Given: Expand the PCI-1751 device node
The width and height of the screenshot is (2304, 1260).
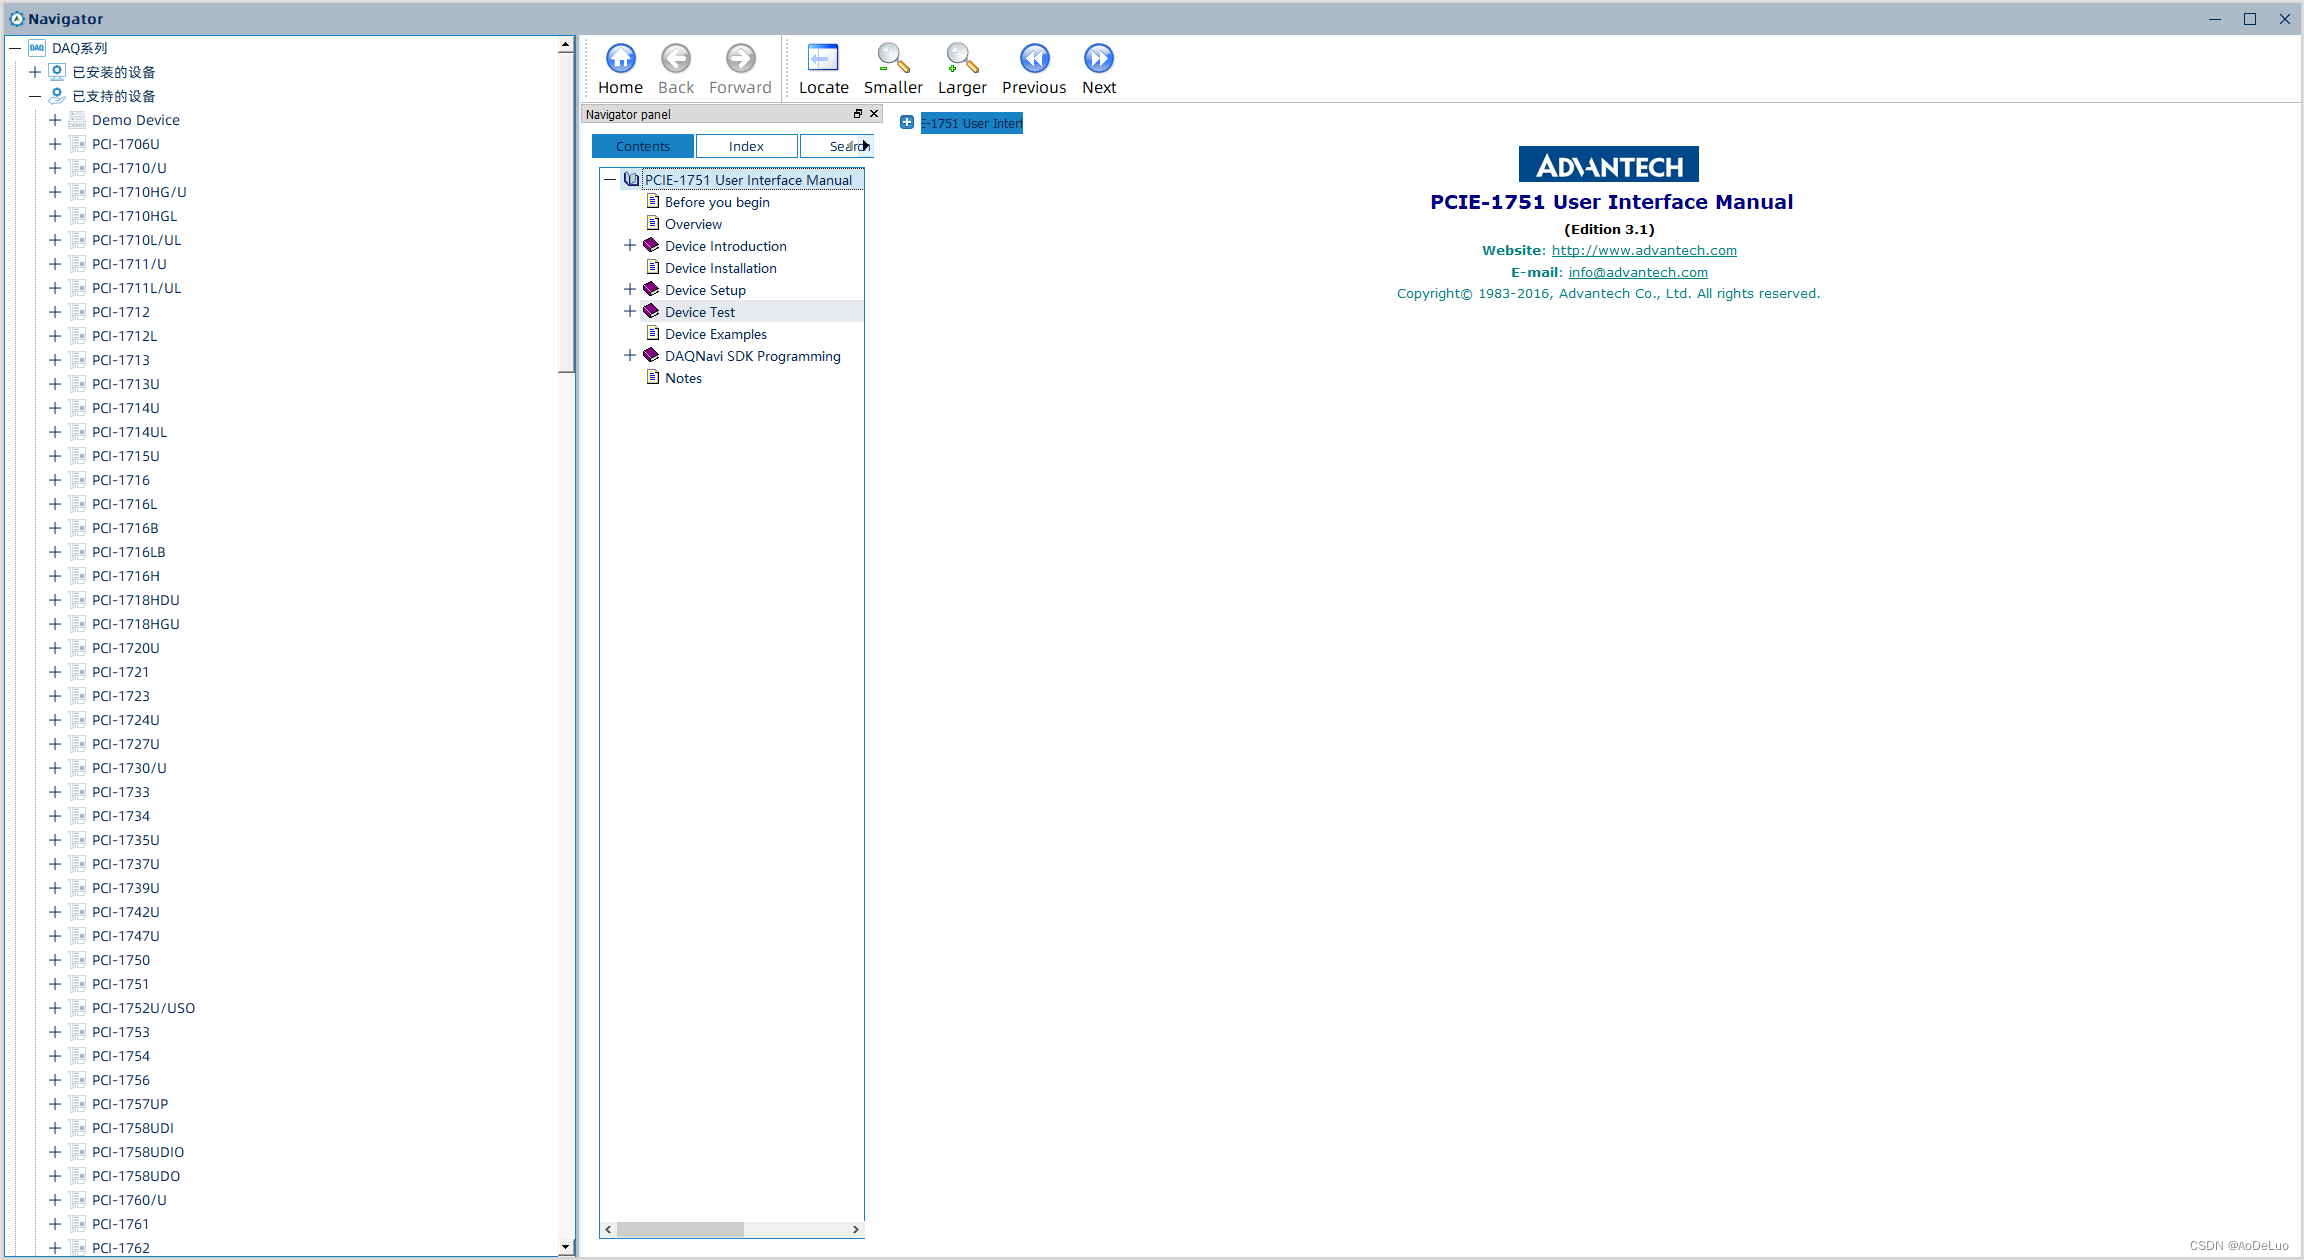Looking at the screenshot, I should point(55,984).
